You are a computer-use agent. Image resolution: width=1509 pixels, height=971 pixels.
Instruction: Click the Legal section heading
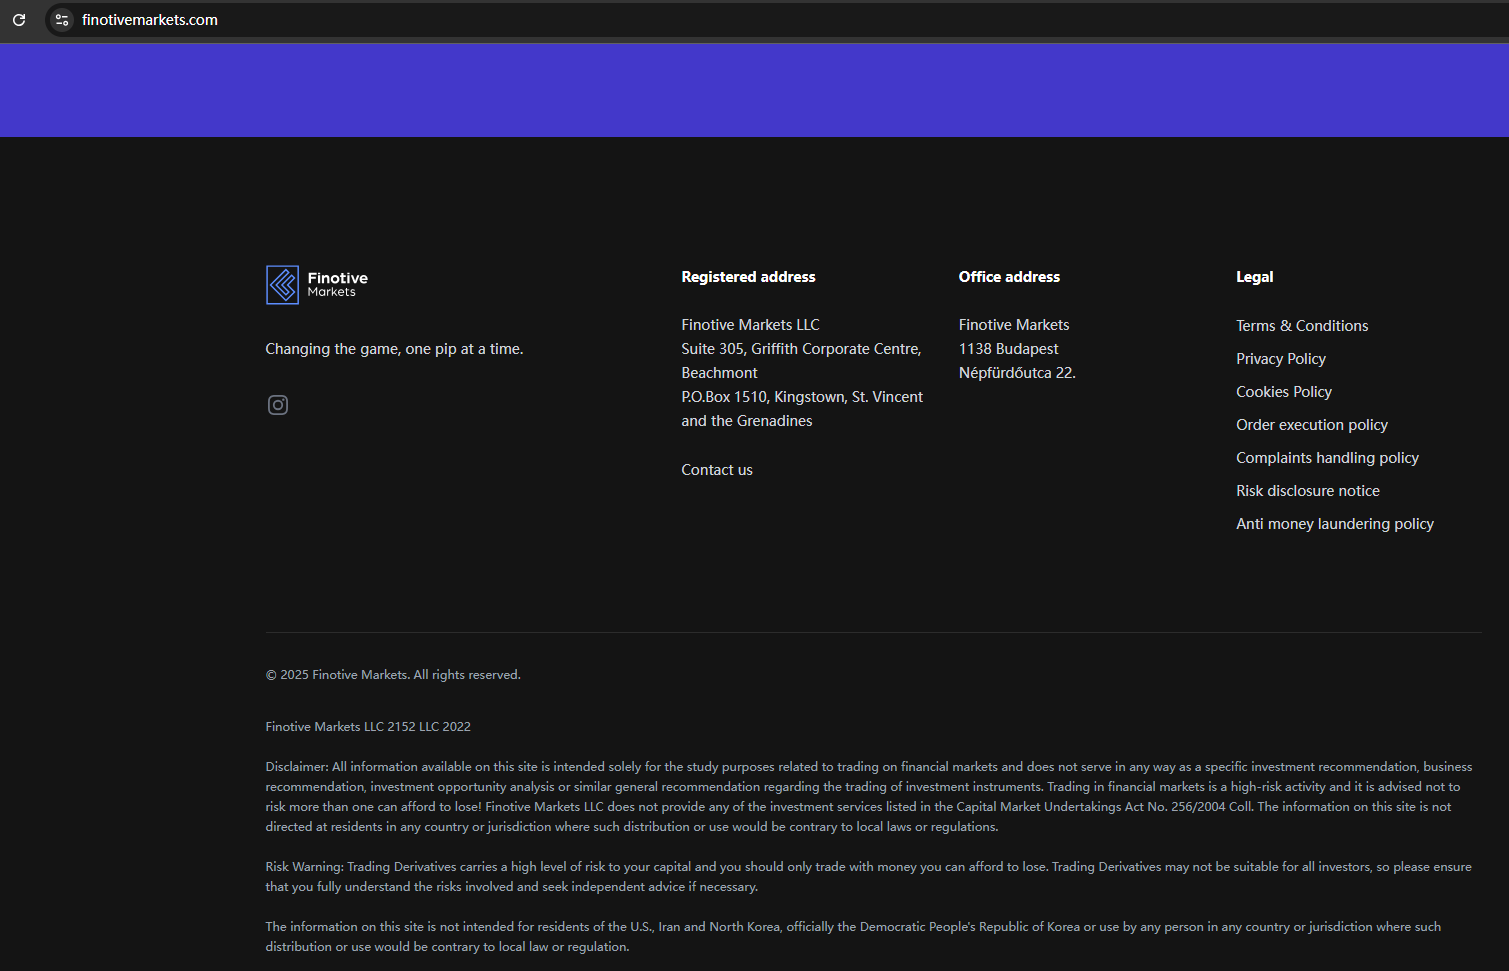click(1254, 277)
